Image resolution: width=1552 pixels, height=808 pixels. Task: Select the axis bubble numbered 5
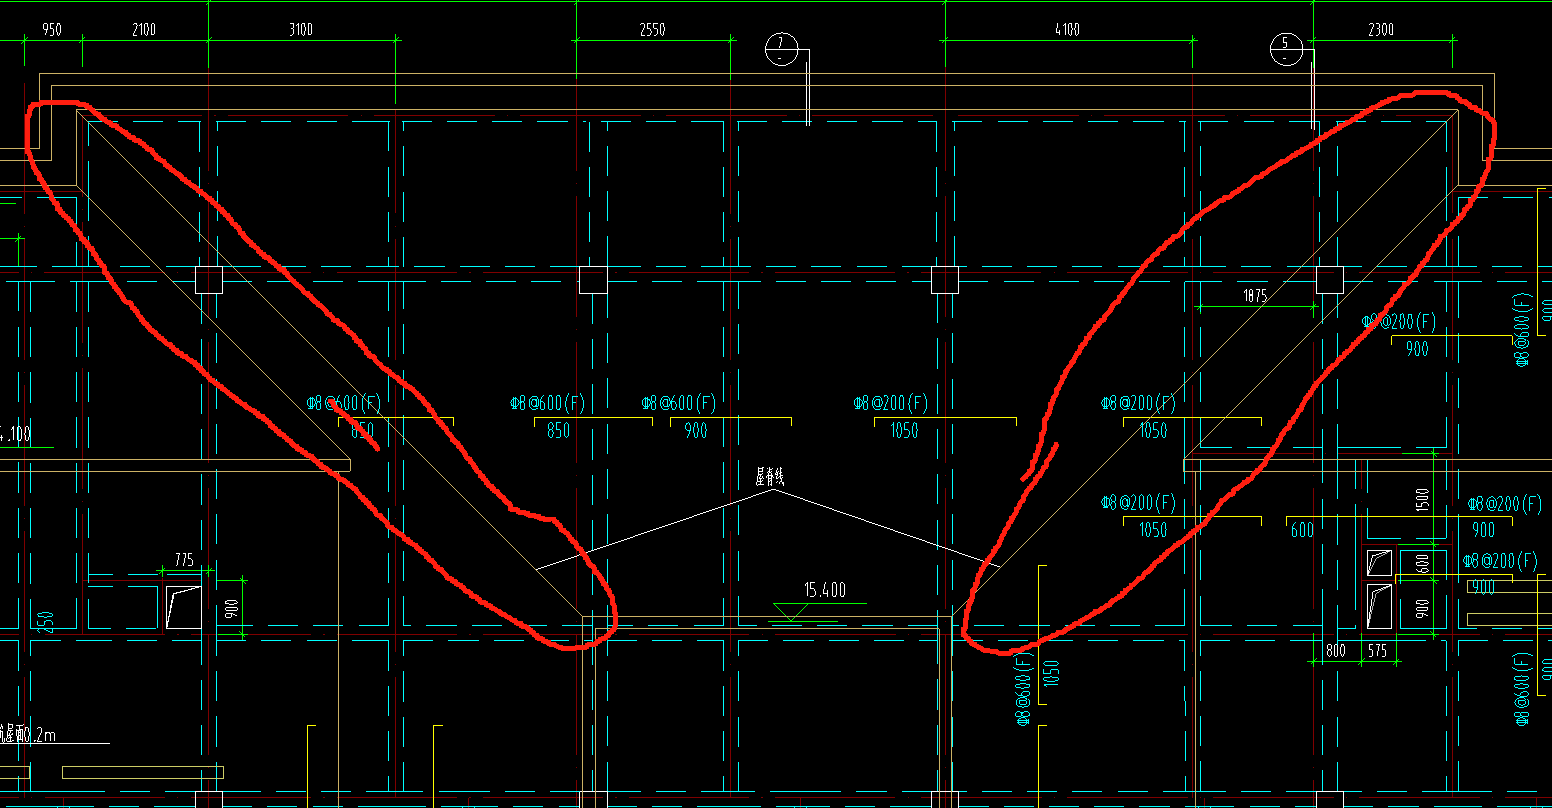pyautogui.click(x=1285, y=48)
